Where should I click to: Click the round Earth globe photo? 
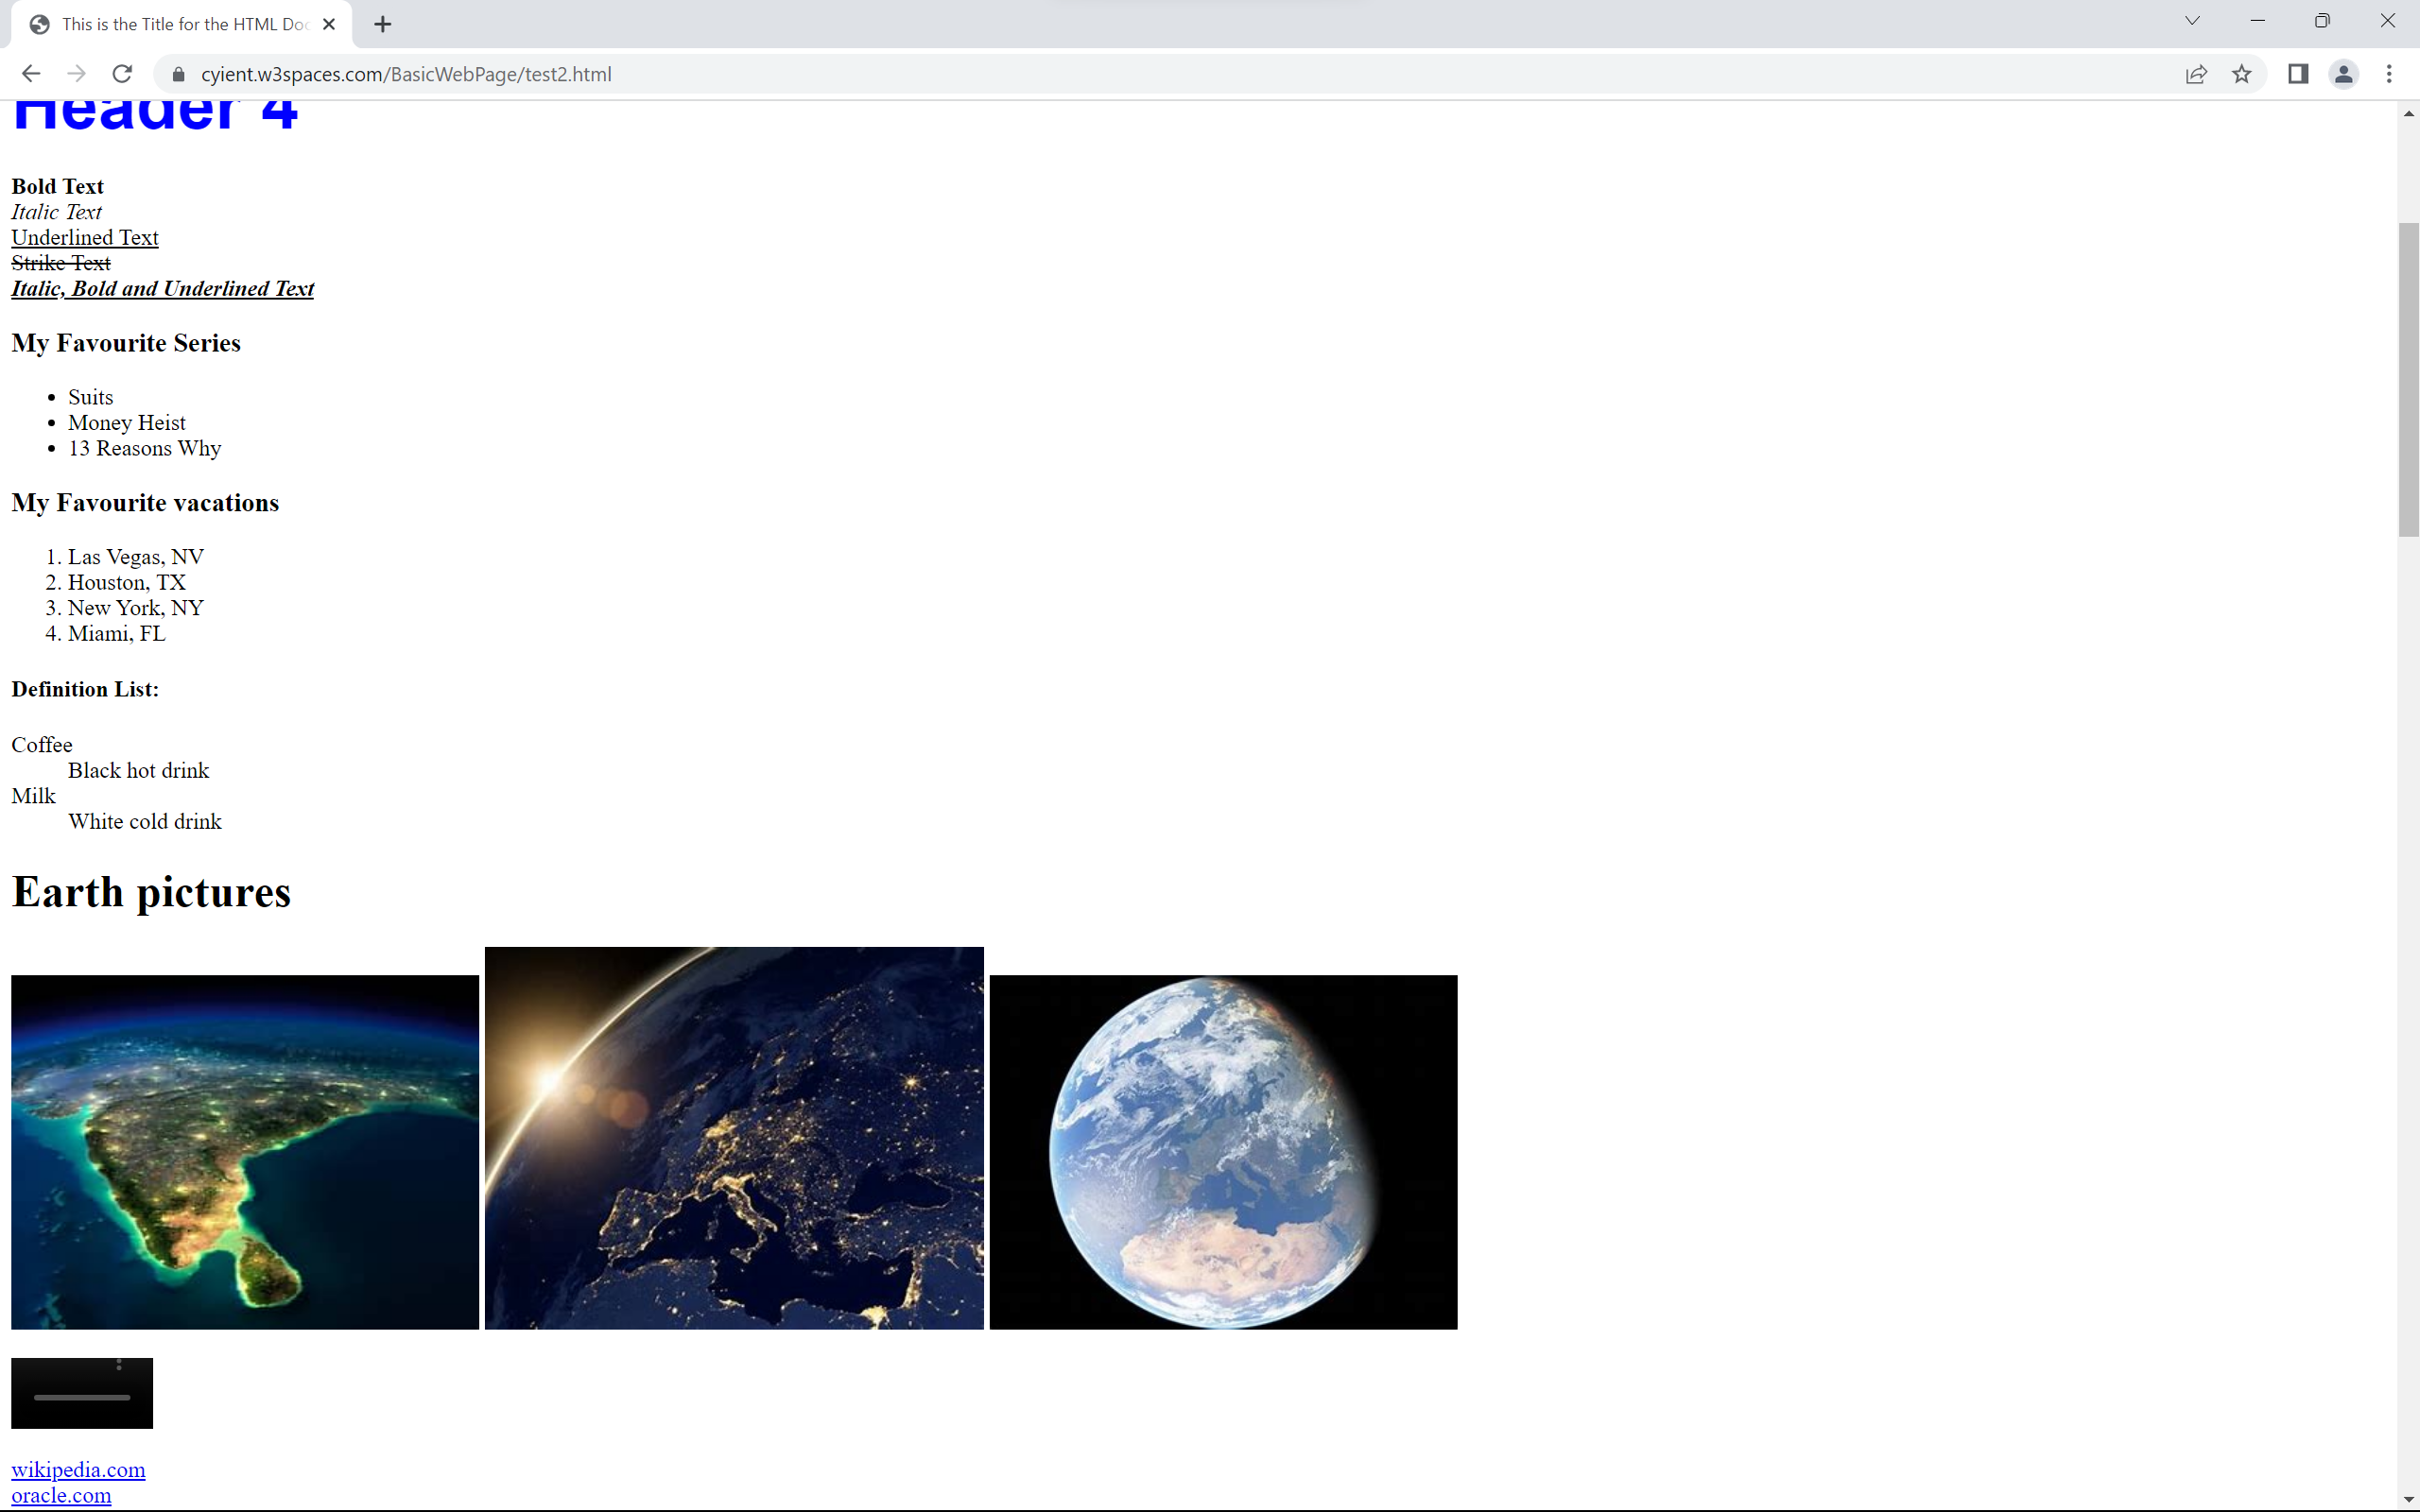[1222, 1150]
